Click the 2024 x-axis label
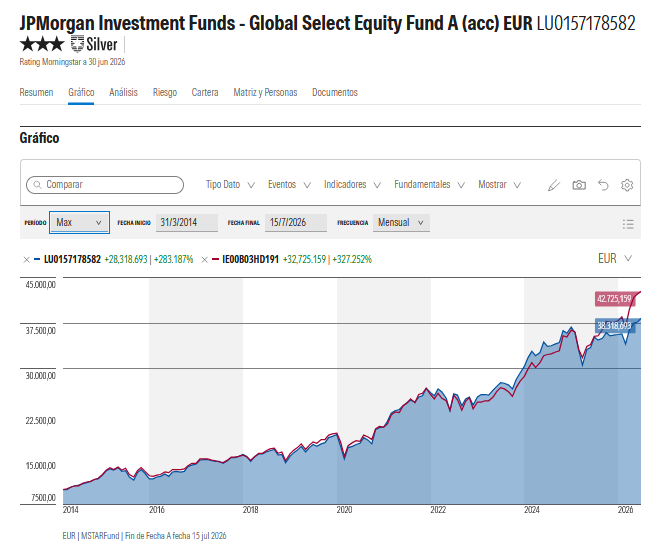Screen dimensions: 655x553 pyautogui.click(x=532, y=510)
